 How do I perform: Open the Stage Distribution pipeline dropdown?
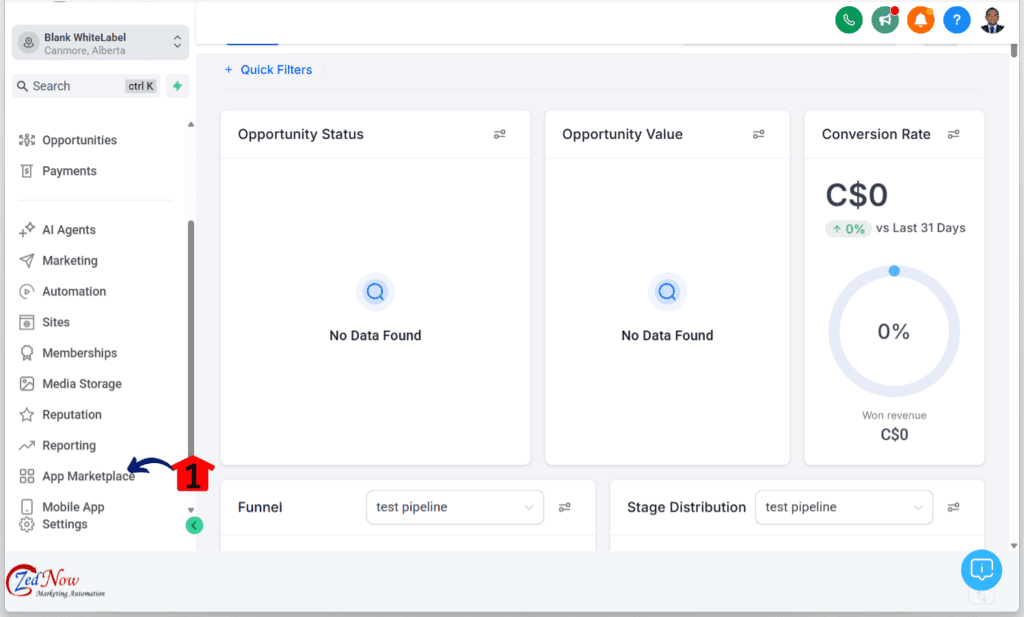coord(843,507)
